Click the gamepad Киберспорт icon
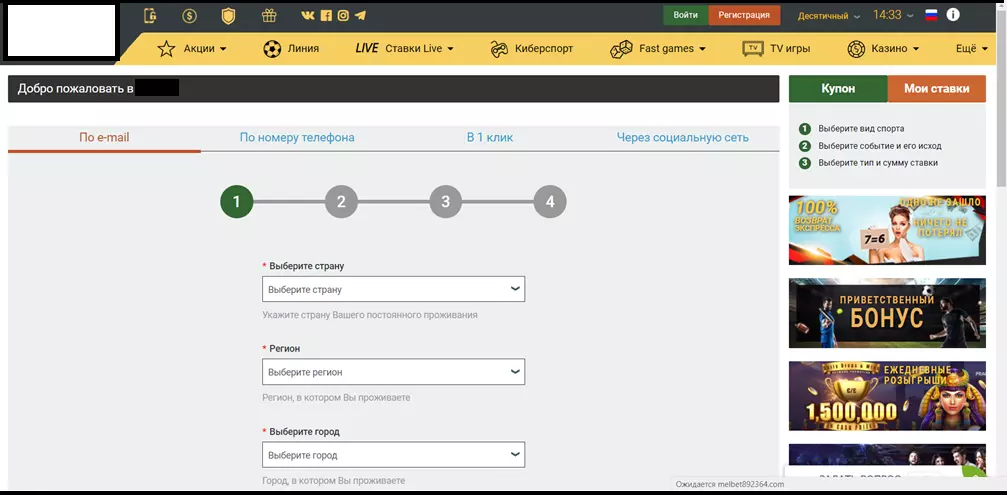This screenshot has height=495, width=1007. tap(499, 49)
